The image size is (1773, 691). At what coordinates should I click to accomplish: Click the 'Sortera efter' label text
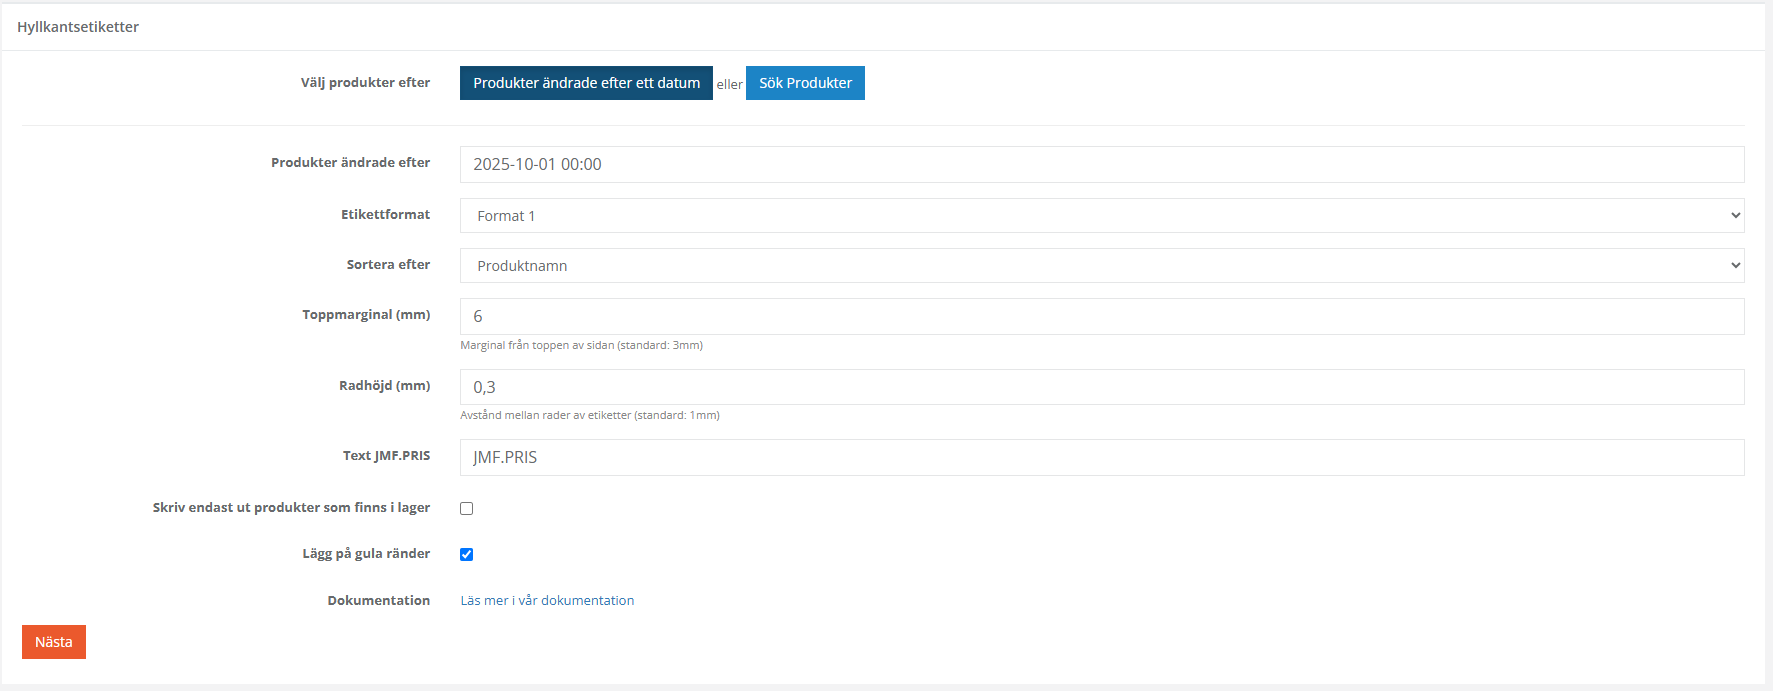pos(388,264)
